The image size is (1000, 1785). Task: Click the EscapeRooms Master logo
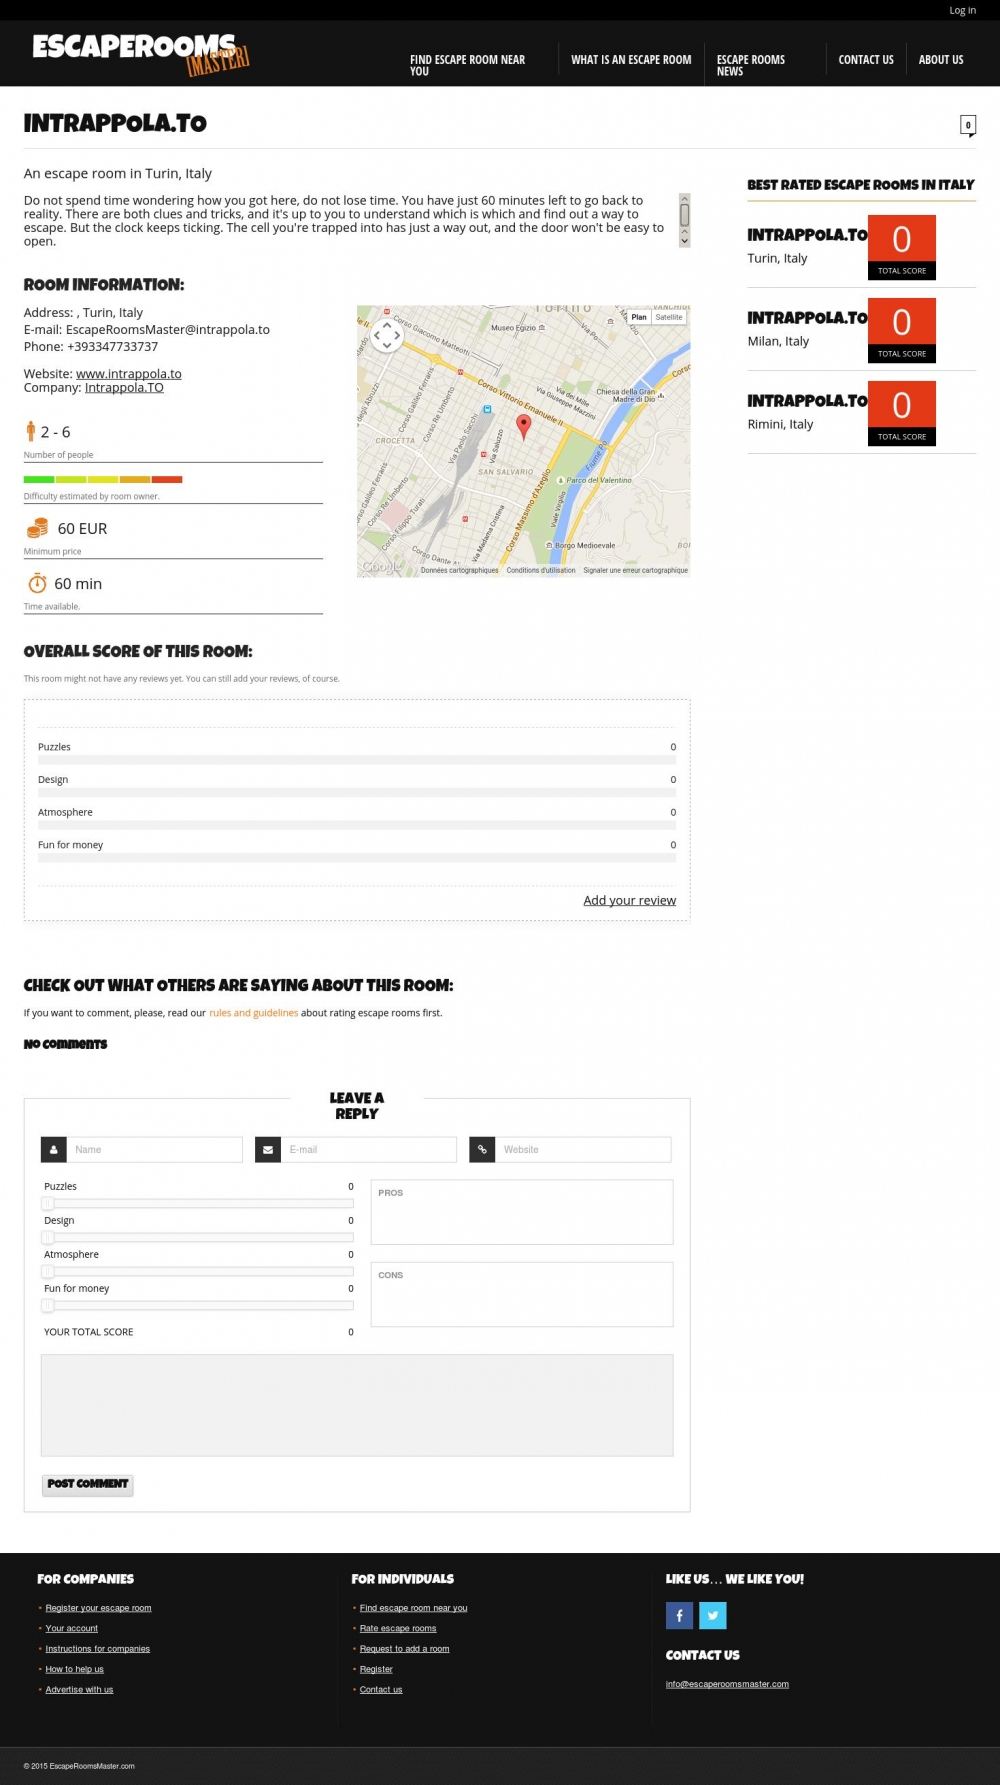pos(140,54)
